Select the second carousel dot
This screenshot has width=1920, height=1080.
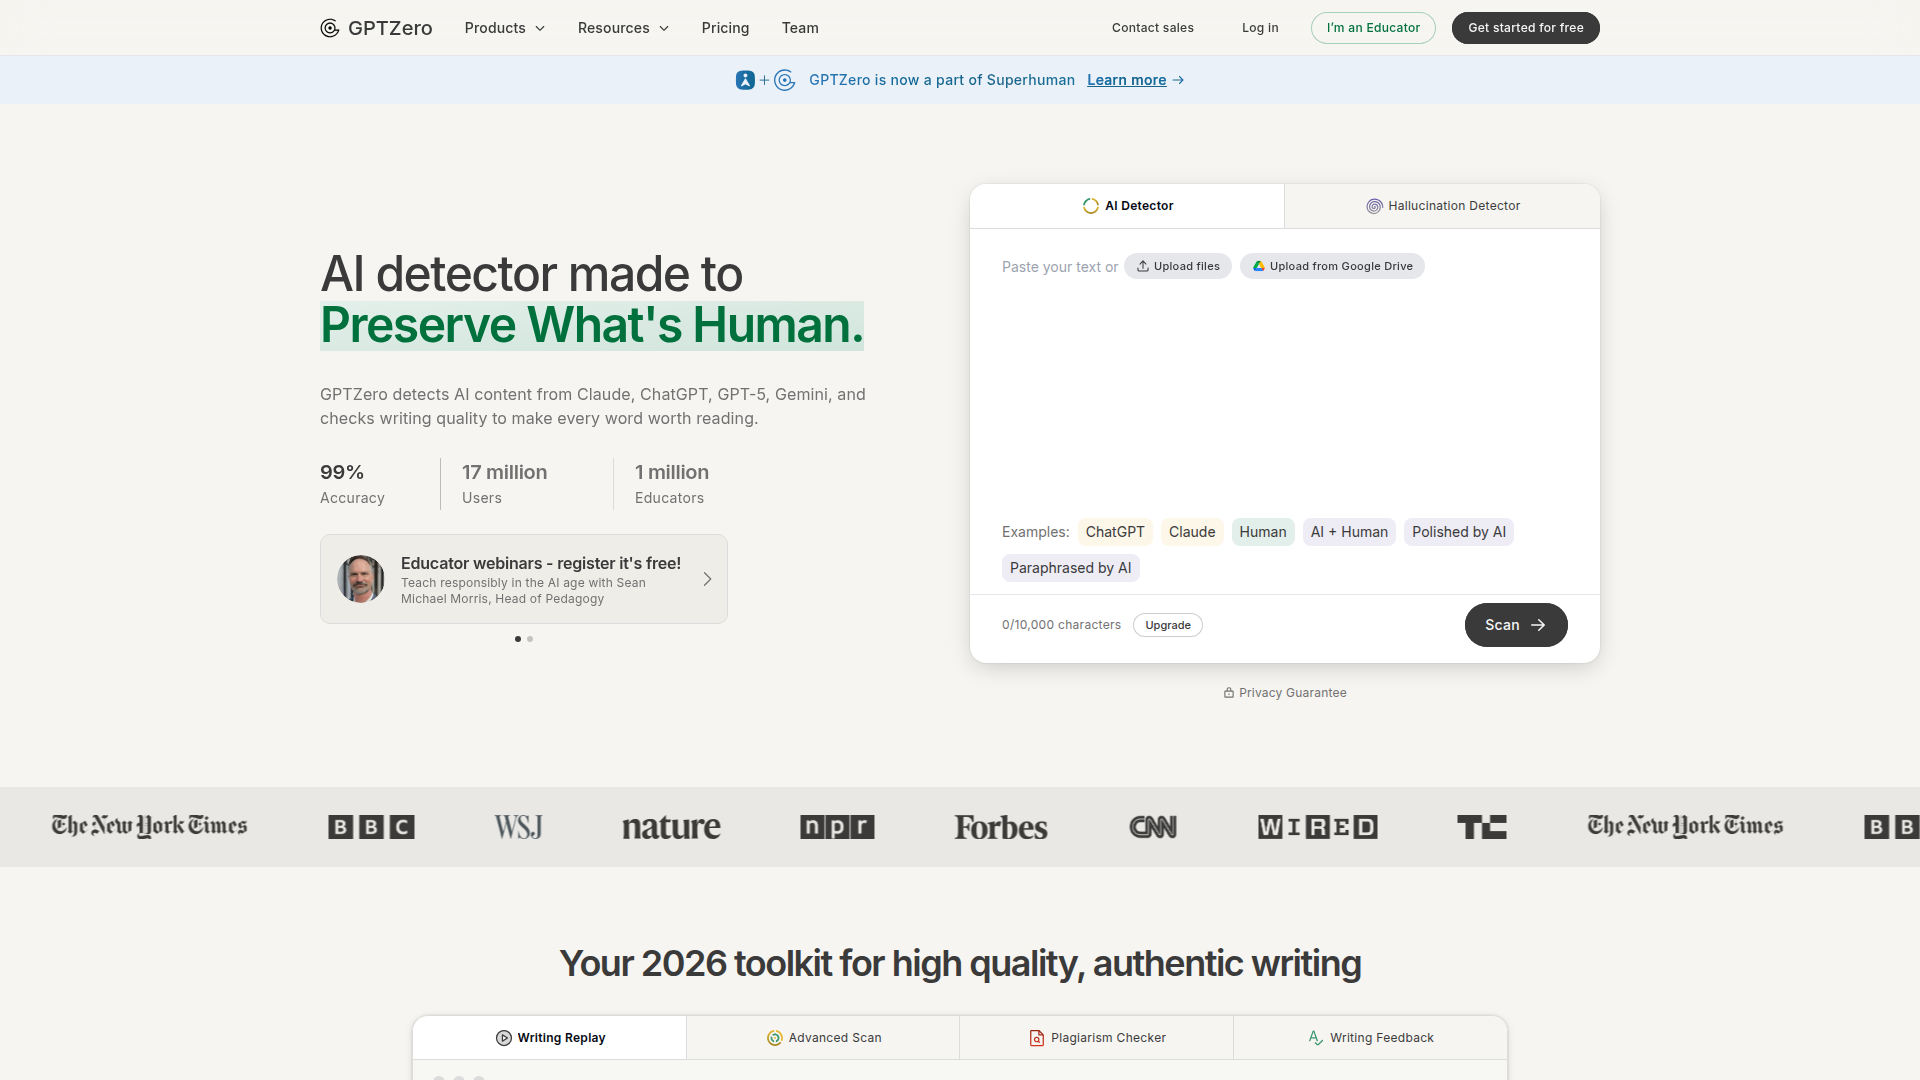(x=530, y=639)
